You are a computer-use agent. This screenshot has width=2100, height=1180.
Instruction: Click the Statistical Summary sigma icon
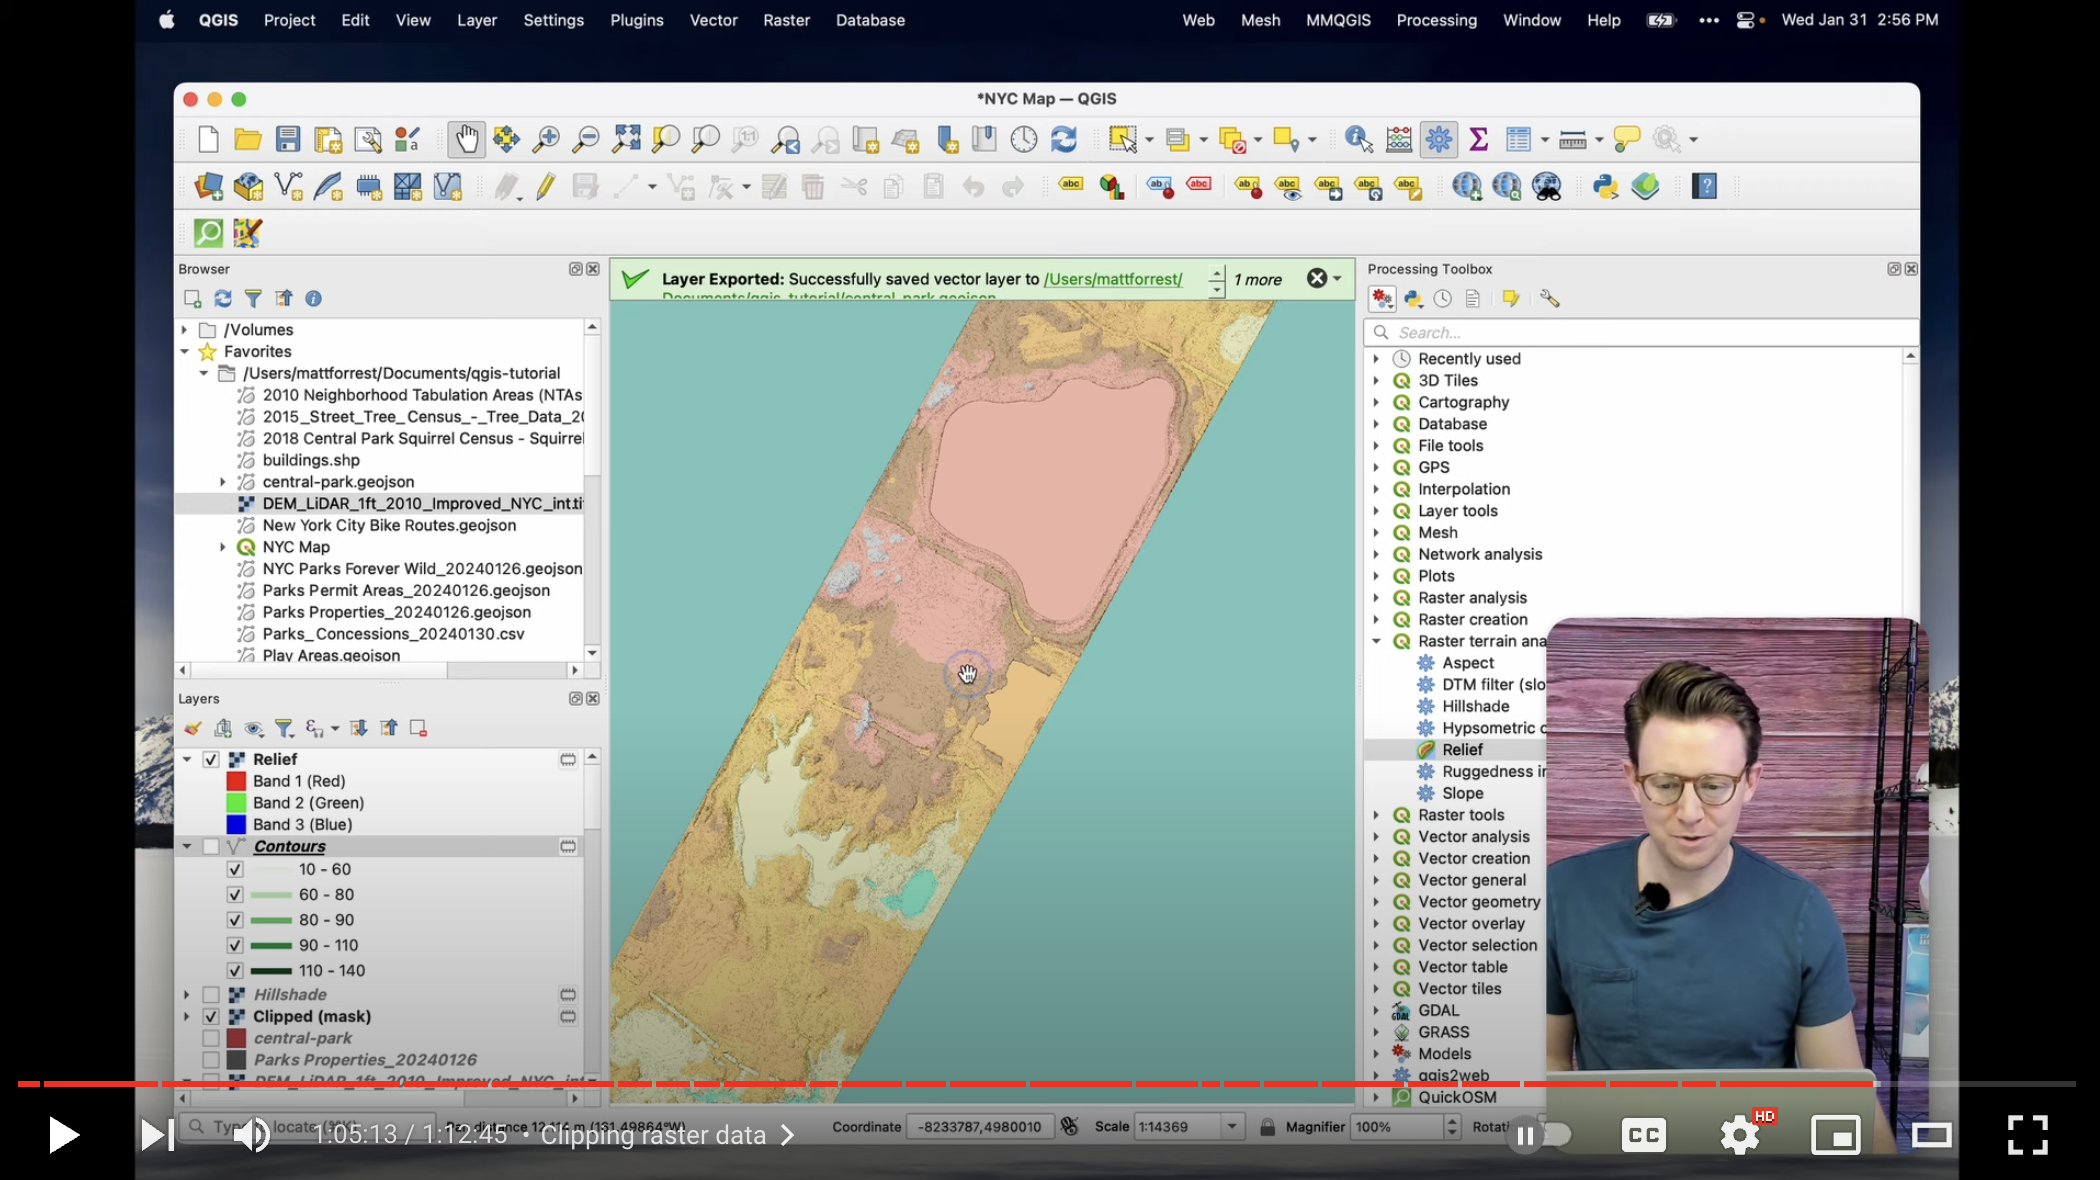point(1479,139)
